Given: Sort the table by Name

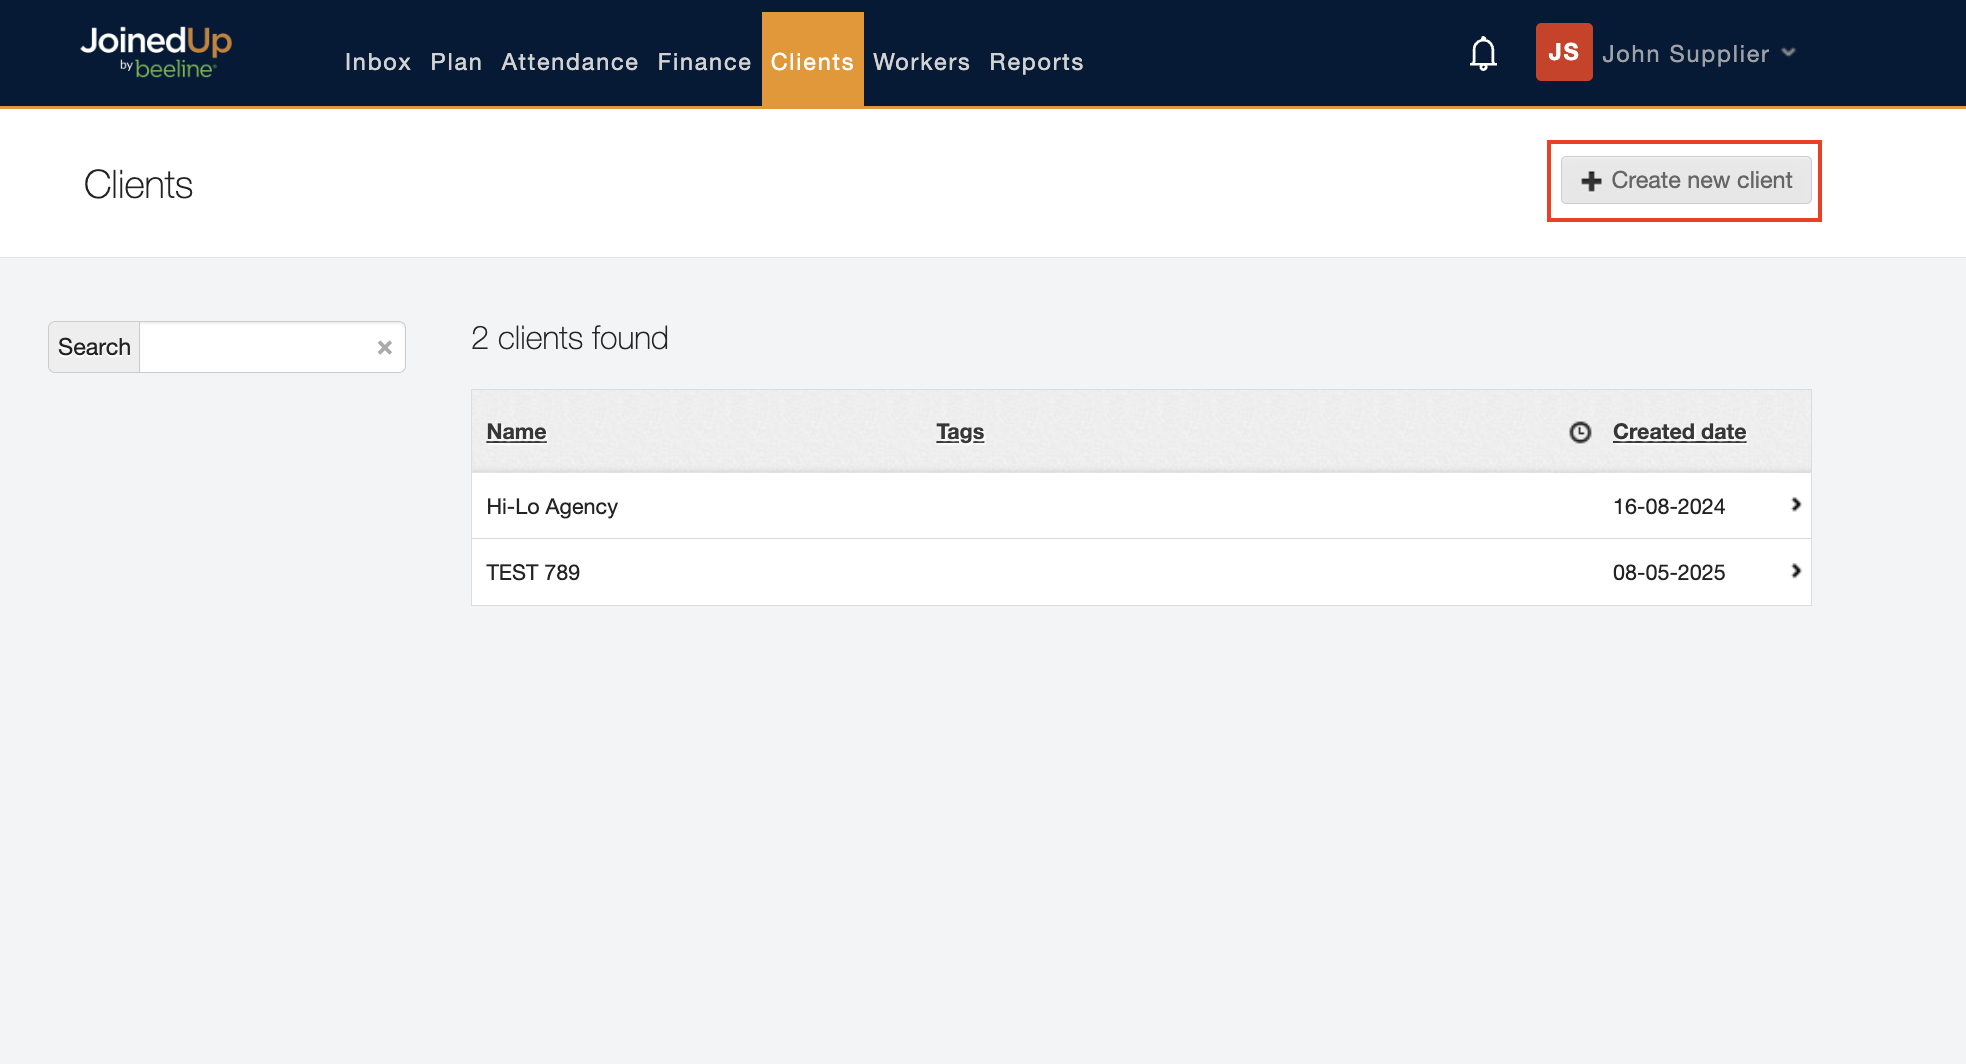Looking at the screenshot, I should (516, 432).
